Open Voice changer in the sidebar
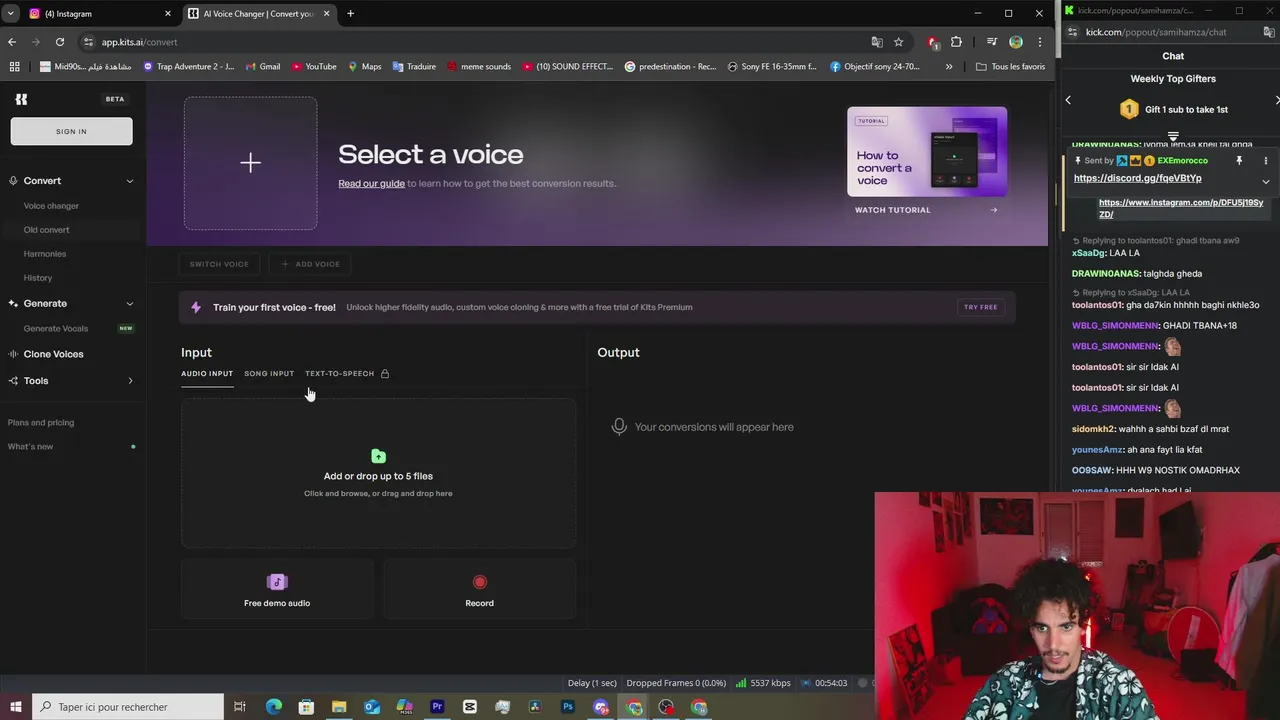Image resolution: width=1280 pixels, height=720 pixels. click(51, 206)
